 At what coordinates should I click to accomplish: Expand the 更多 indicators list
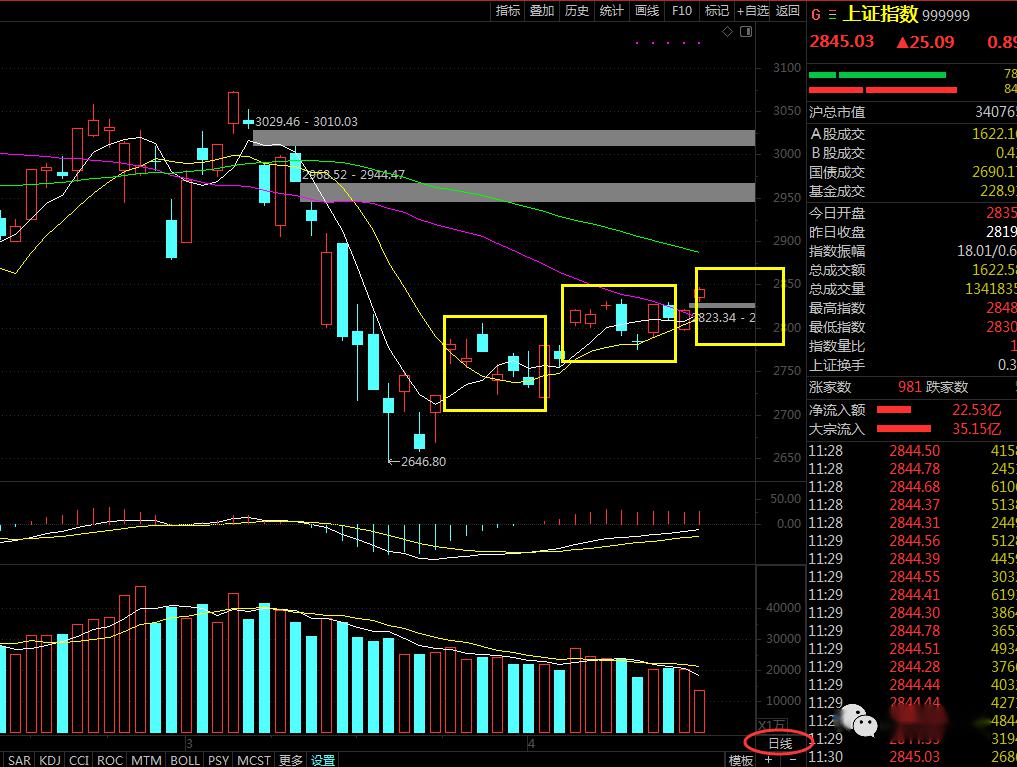291,760
